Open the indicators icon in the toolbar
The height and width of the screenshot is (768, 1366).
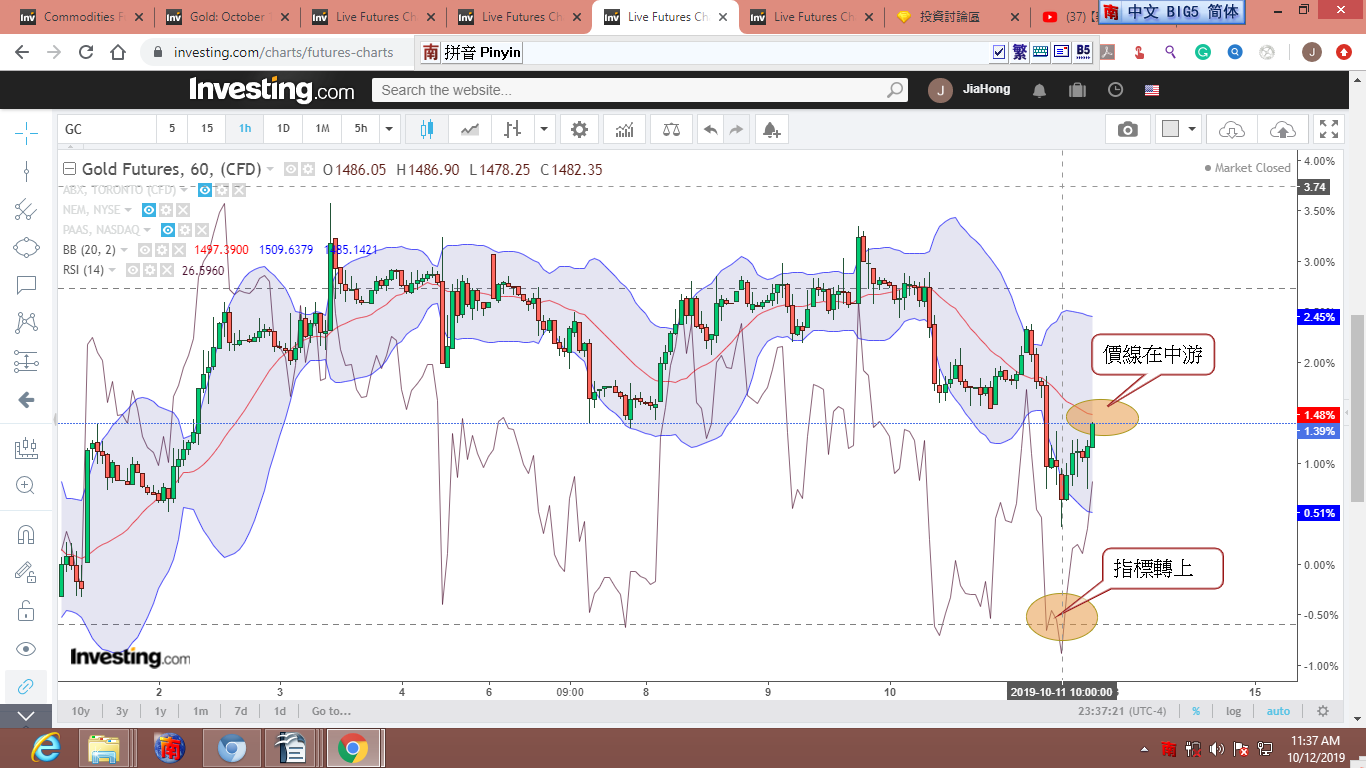point(624,129)
